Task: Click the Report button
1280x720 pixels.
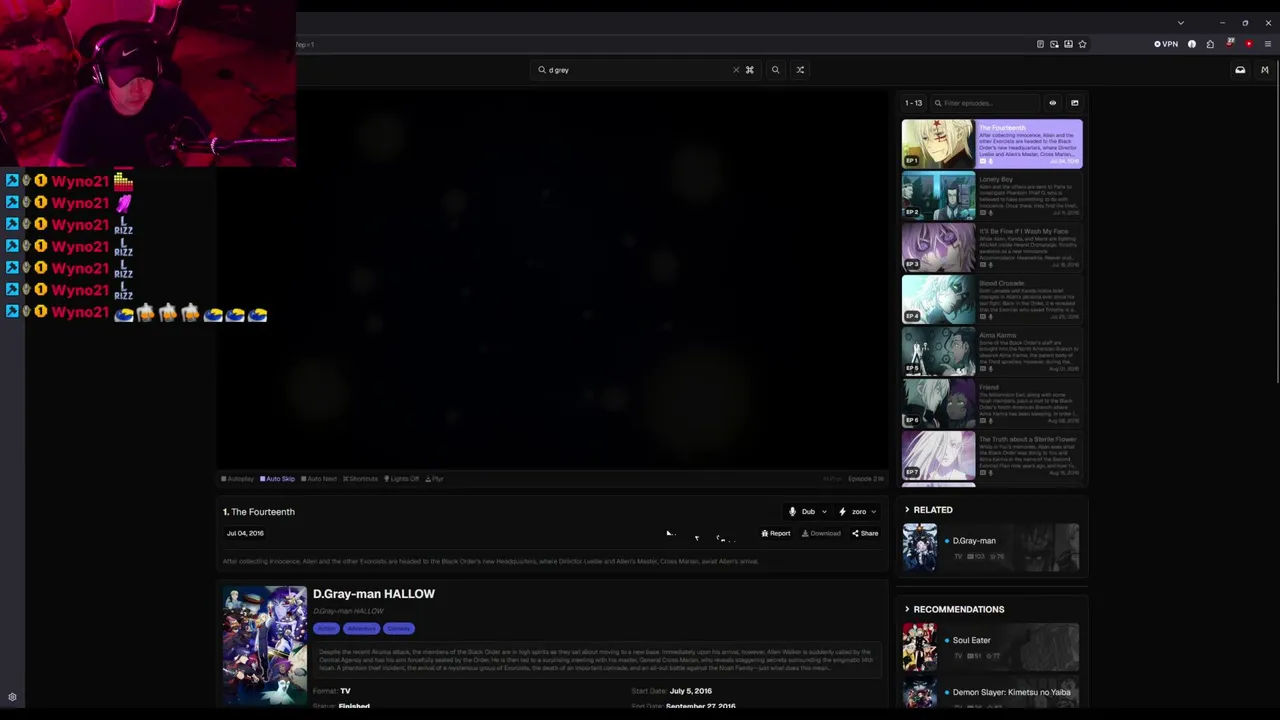Action: pyautogui.click(x=776, y=534)
